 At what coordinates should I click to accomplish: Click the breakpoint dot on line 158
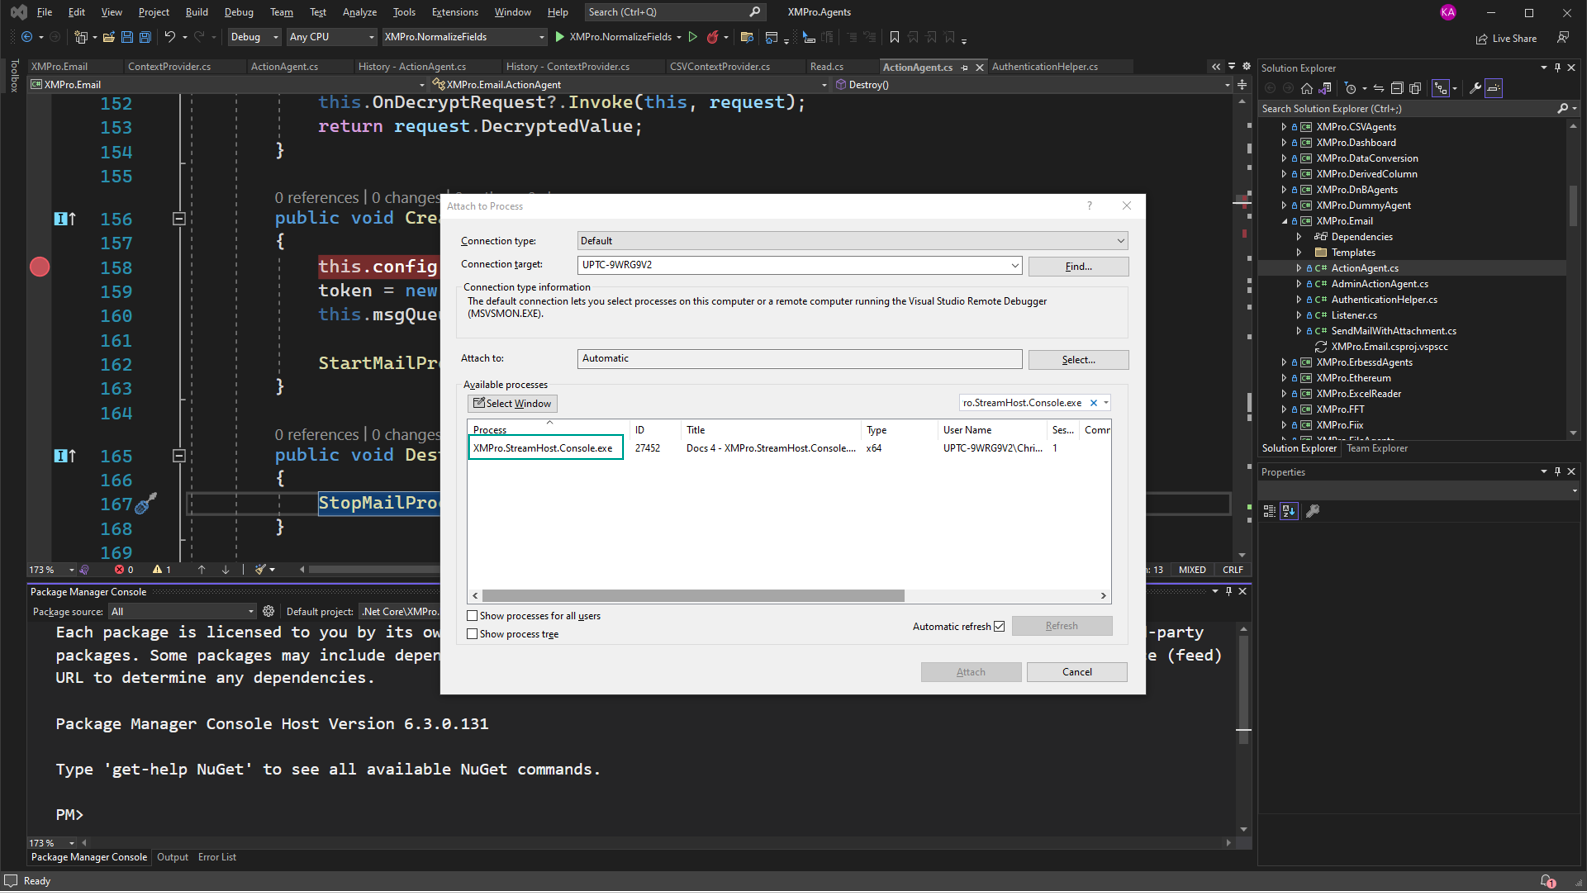pyautogui.click(x=40, y=267)
